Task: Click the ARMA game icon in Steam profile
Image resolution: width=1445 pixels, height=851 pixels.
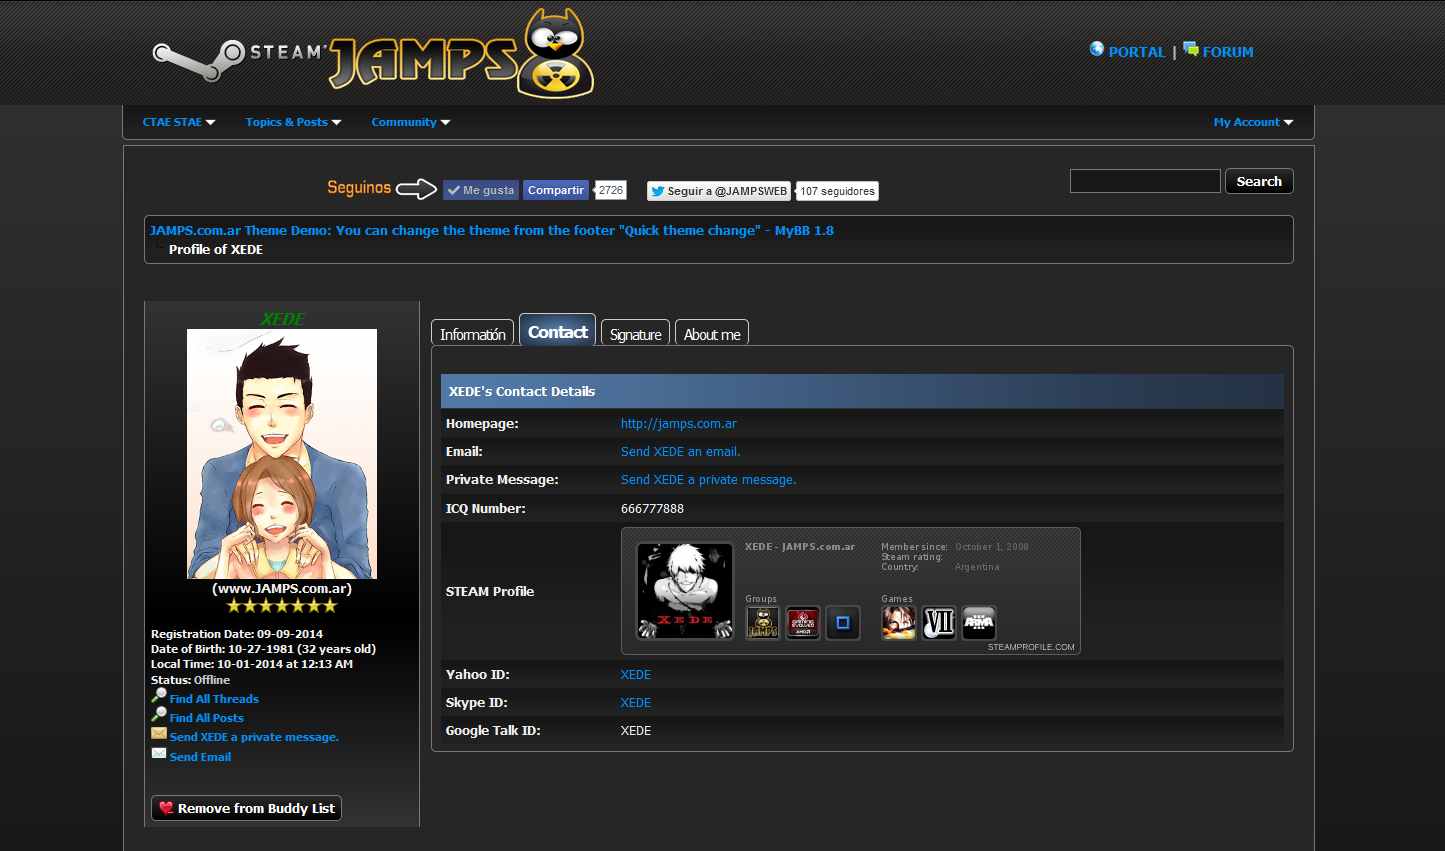Action: tap(978, 623)
